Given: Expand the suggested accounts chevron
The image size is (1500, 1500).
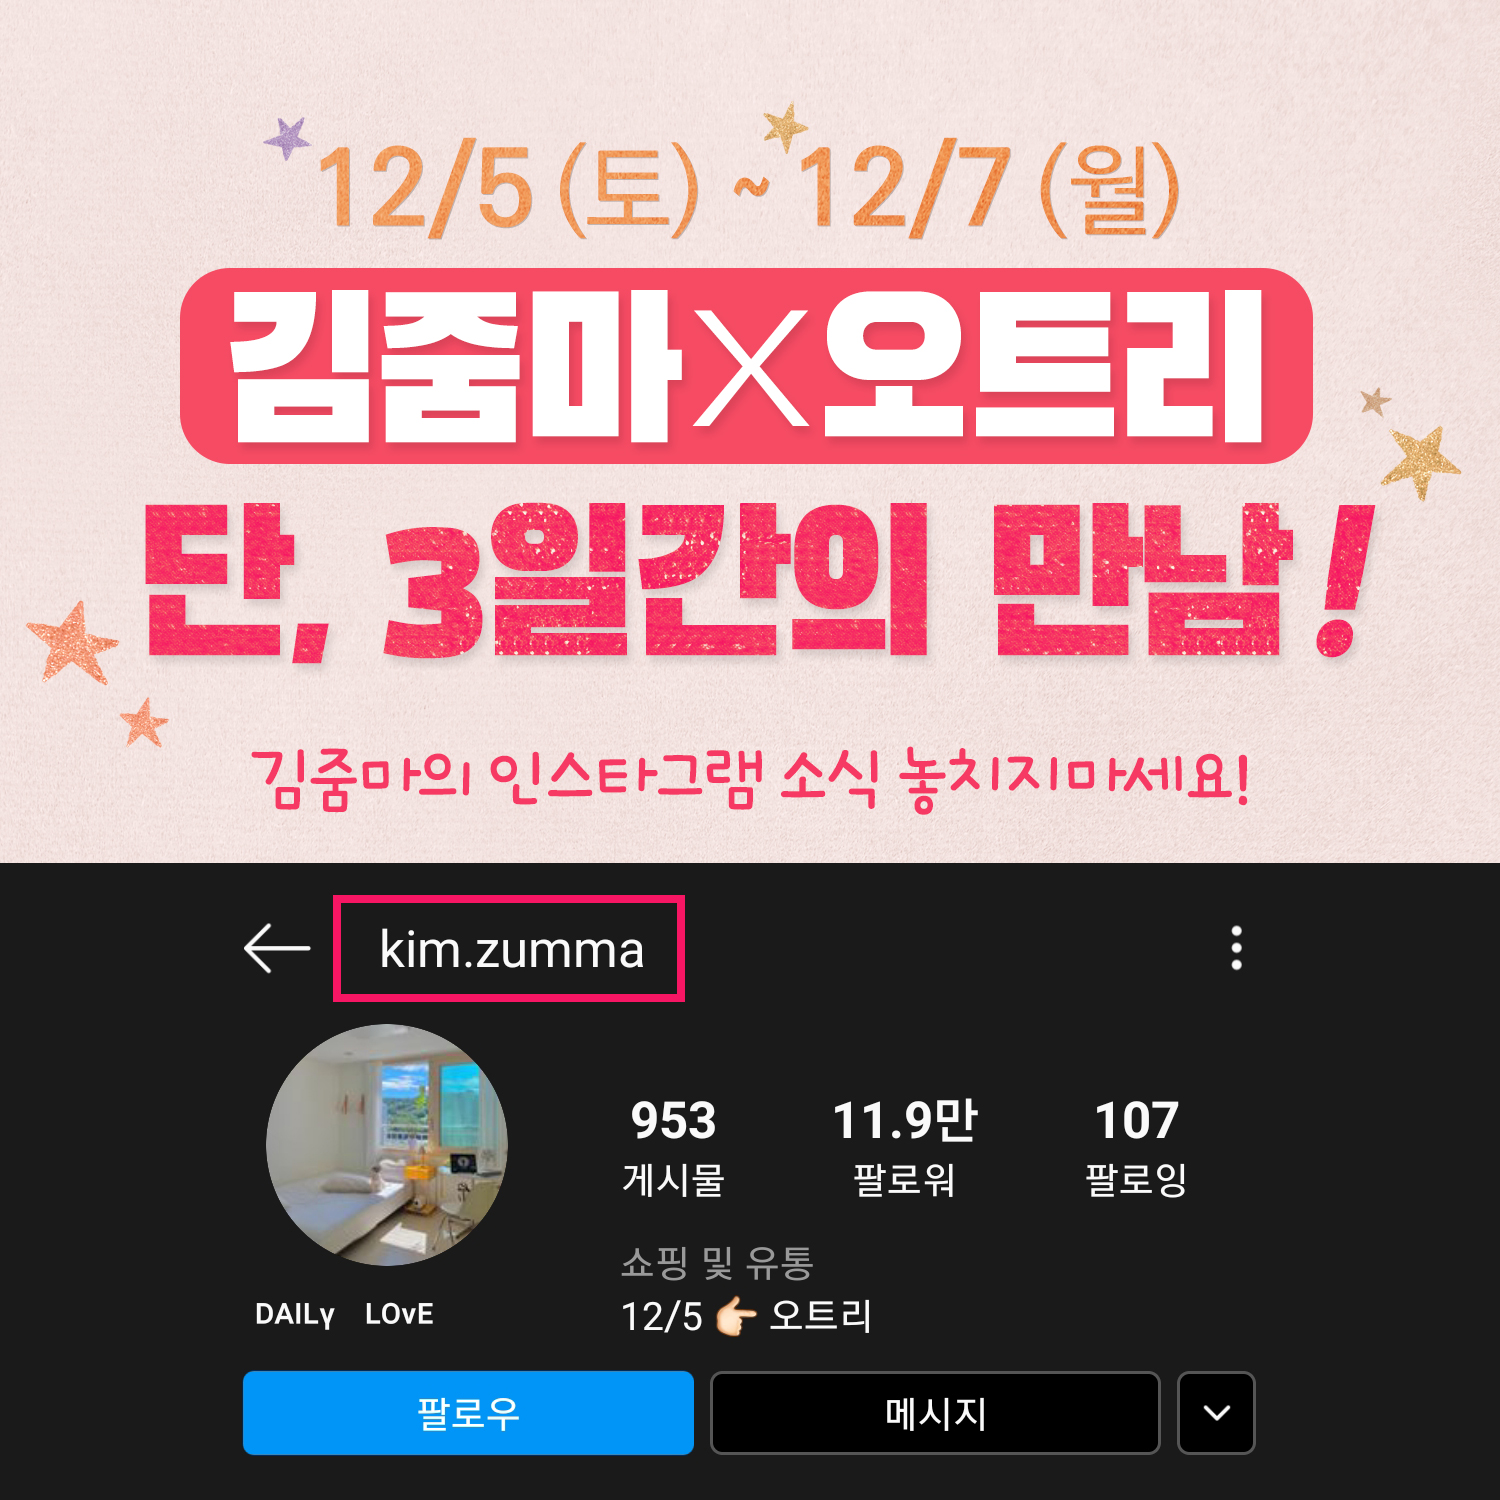Looking at the screenshot, I should [1216, 1413].
